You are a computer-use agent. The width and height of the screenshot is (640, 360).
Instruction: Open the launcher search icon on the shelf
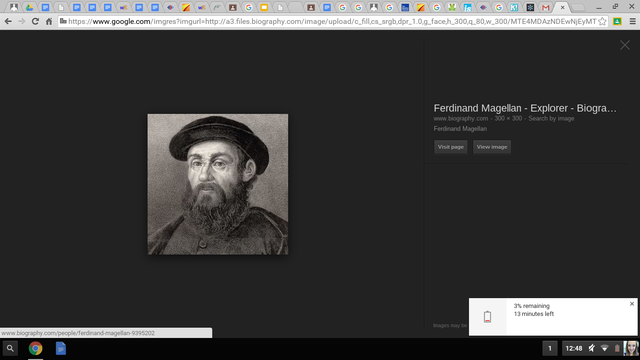pyautogui.click(x=10, y=349)
